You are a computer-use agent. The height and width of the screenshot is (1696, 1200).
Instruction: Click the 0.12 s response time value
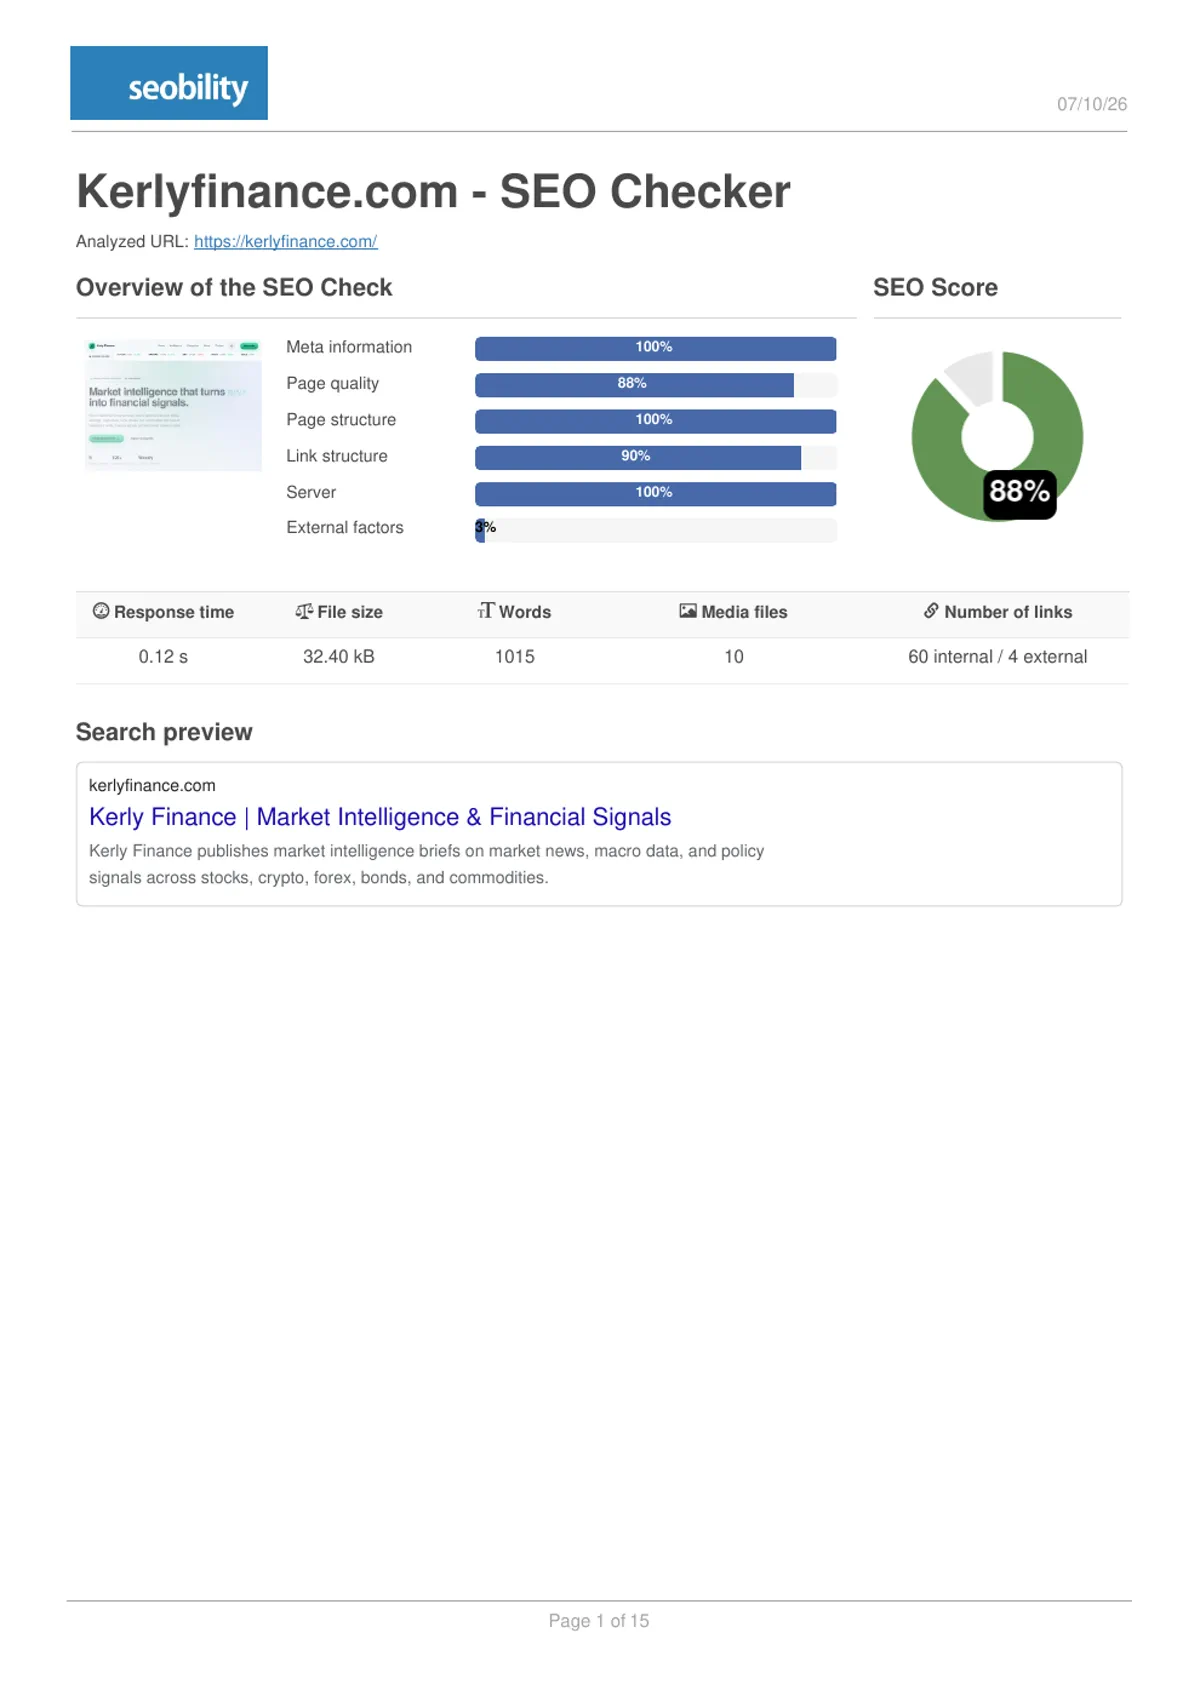point(163,657)
